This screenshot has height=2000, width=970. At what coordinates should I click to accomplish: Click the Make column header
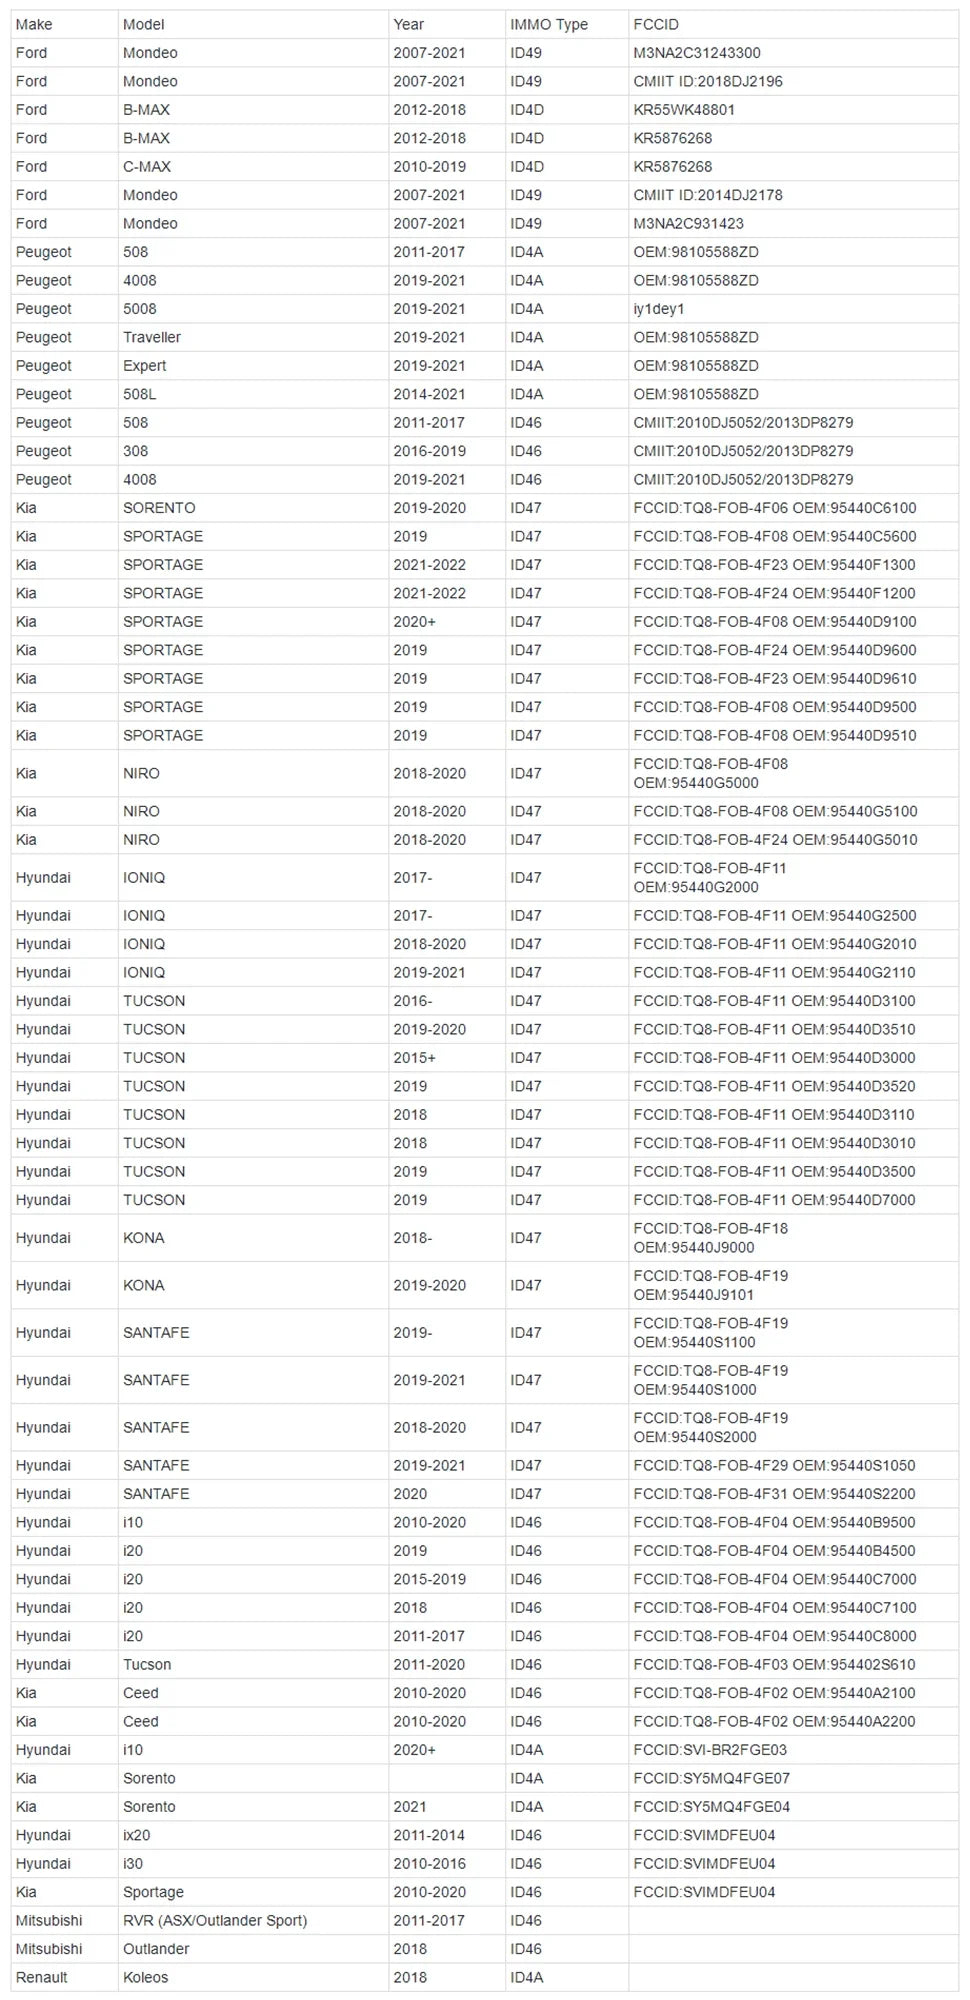34,24
